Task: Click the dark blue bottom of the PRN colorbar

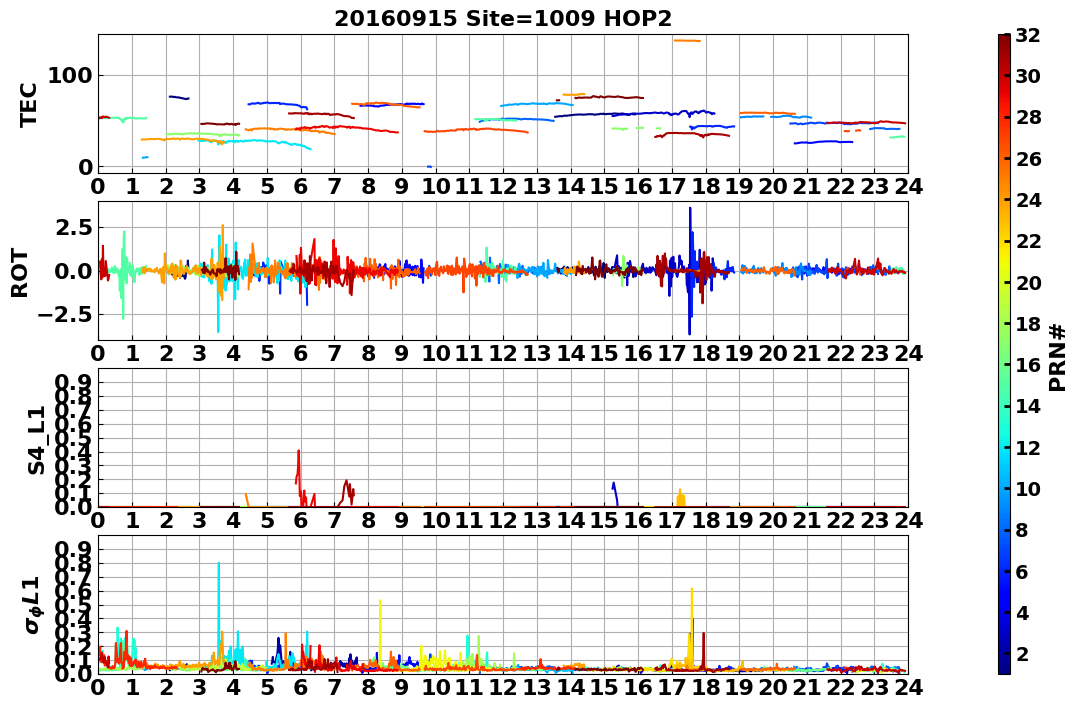Action: pos(1004,666)
